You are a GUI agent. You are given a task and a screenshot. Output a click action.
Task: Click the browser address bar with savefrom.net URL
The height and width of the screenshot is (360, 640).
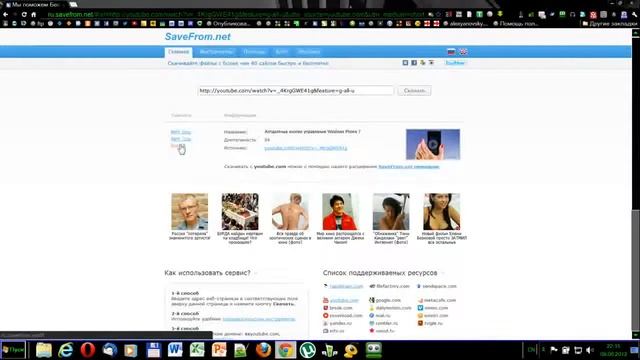pyautogui.click(x=235, y=14)
